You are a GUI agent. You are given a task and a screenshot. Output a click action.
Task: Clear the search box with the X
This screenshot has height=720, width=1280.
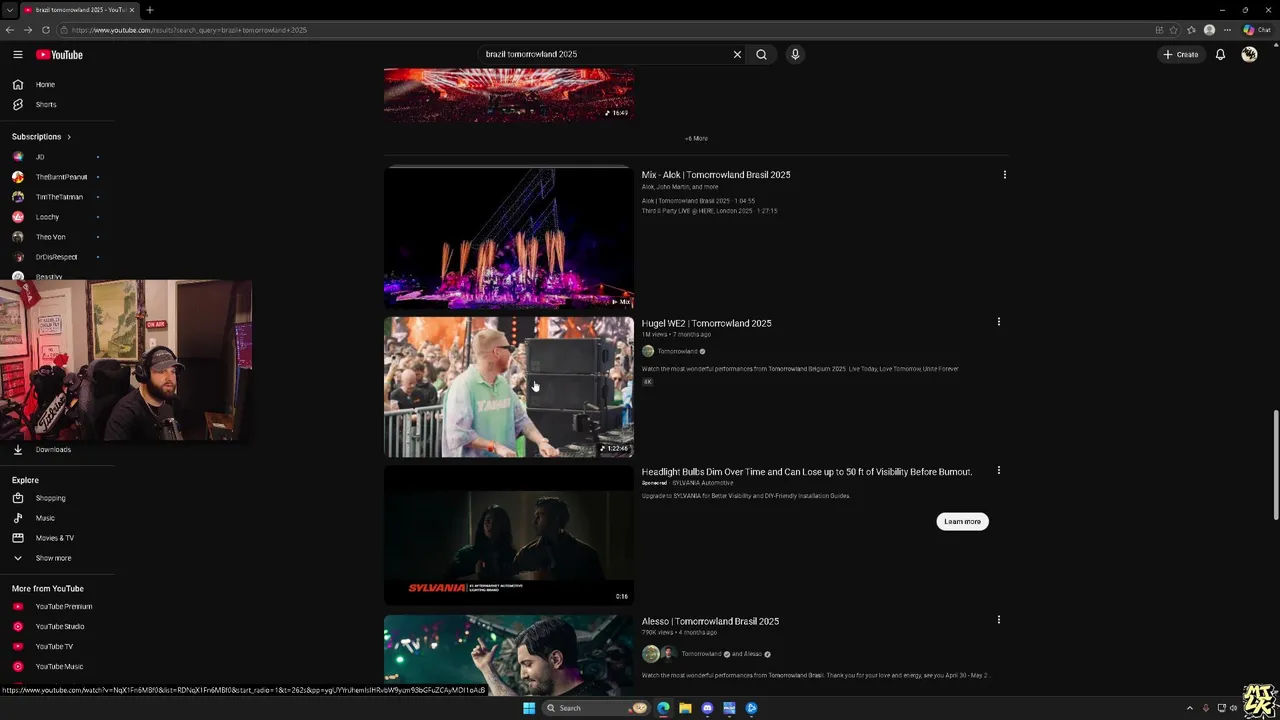click(737, 54)
